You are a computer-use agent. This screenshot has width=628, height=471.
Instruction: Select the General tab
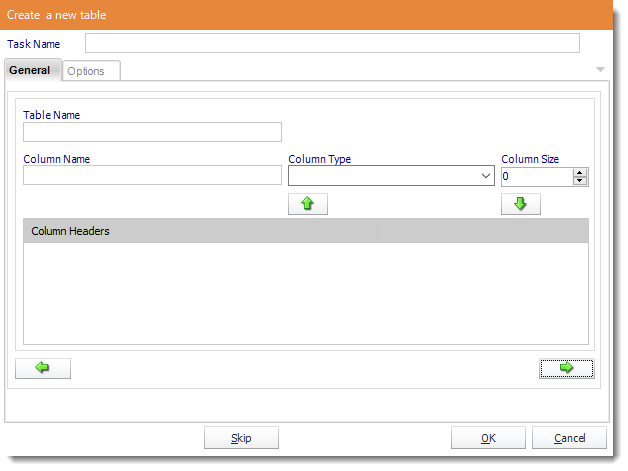(32, 70)
